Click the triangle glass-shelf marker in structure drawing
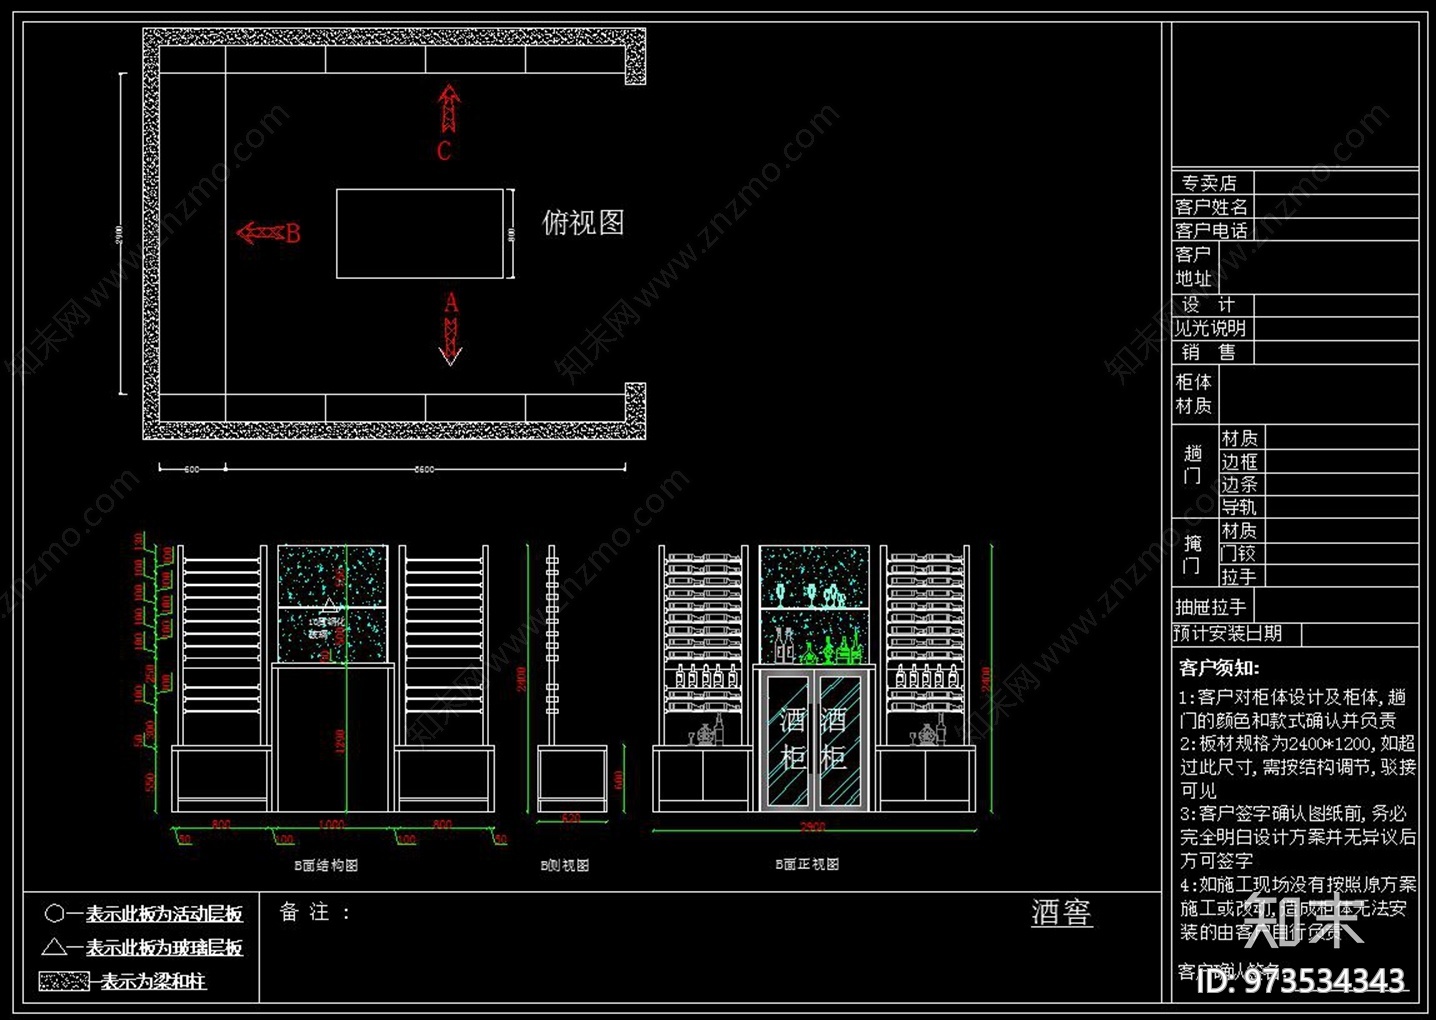Viewport: 1436px width, 1020px height. pyautogui.click(x=329, y=605)
